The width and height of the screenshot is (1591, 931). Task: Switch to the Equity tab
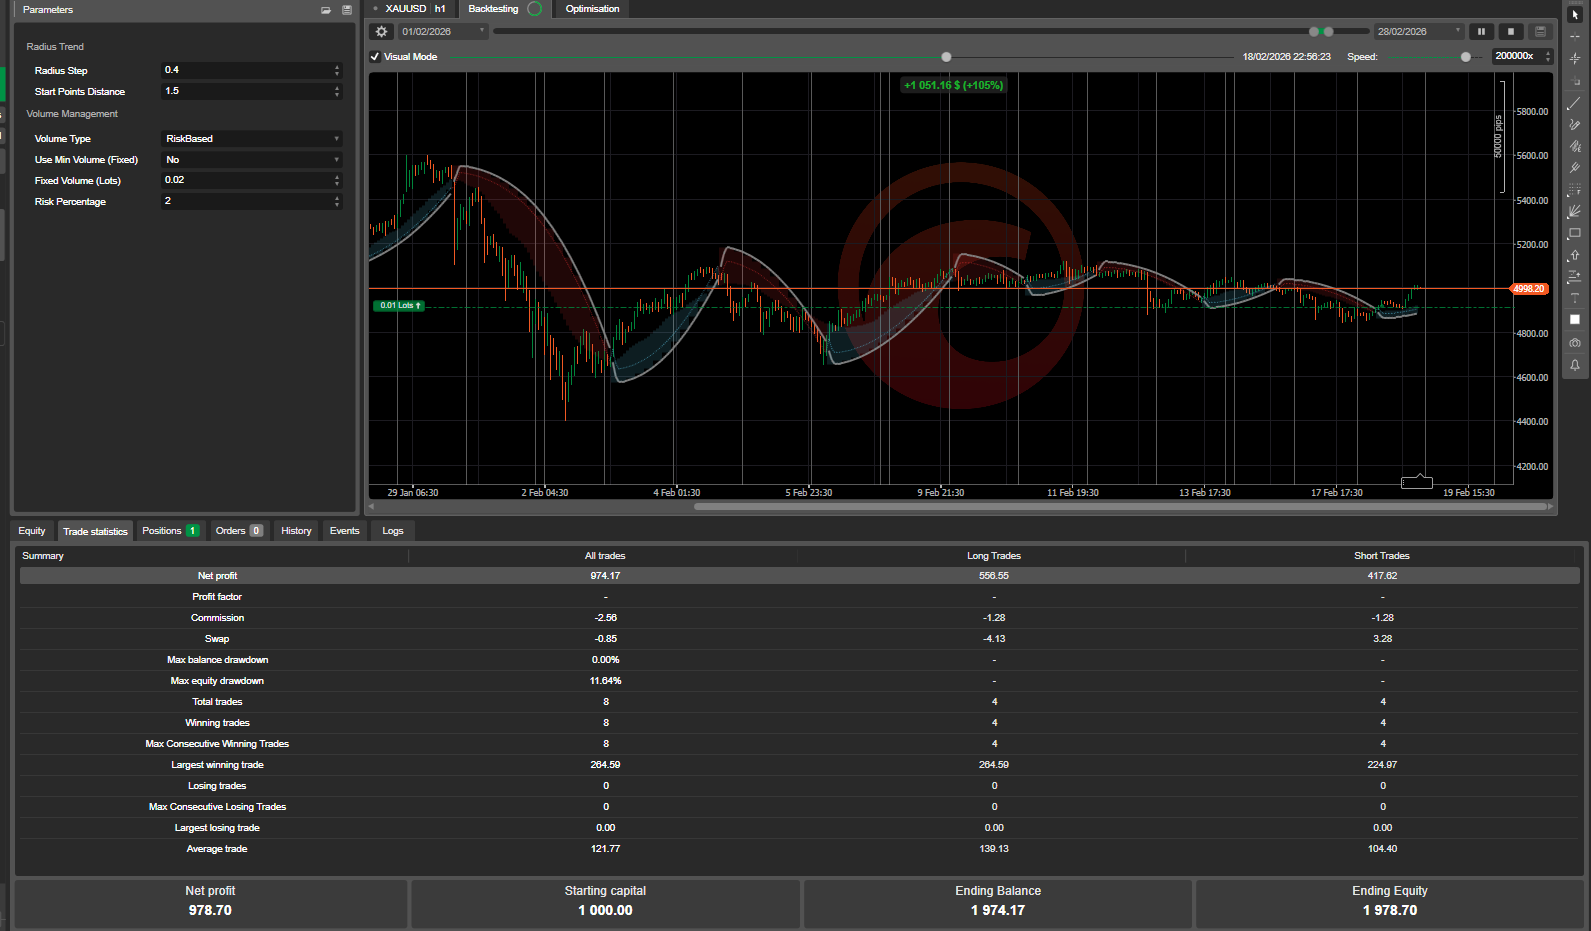point(32,531)
